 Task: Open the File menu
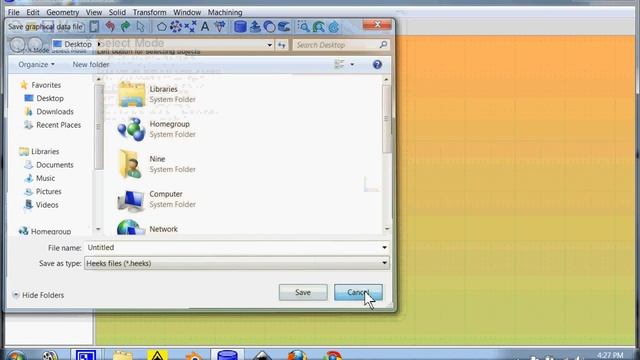13,12
